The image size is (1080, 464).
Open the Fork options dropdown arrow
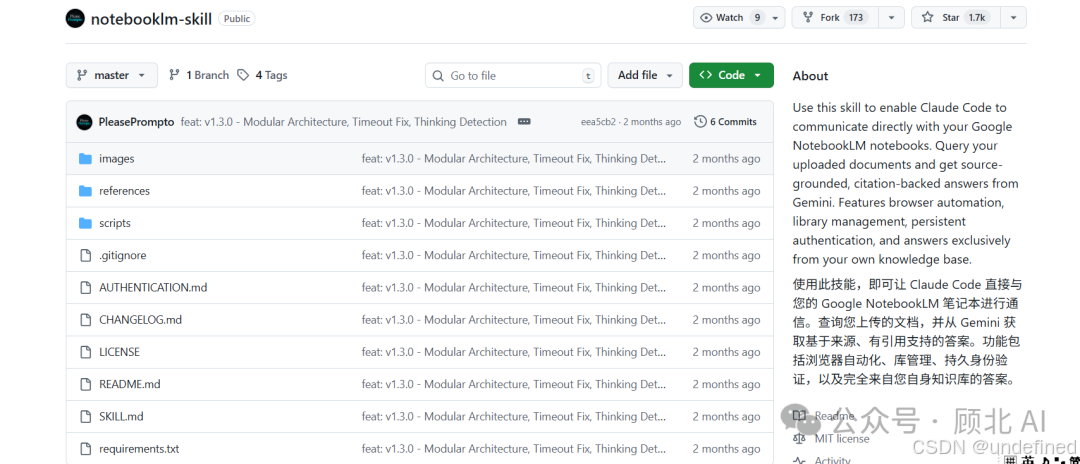(x=892, y=18)
